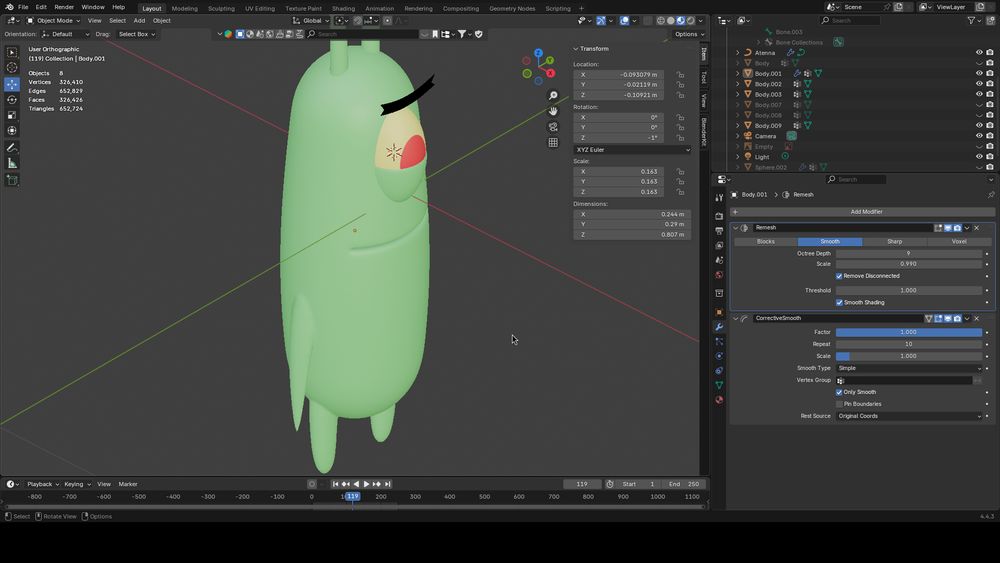The height and width of the screenshot is (563, 1000).
Task: Toggle camera view icon in viewport
Action: click(x=553, y=127)
